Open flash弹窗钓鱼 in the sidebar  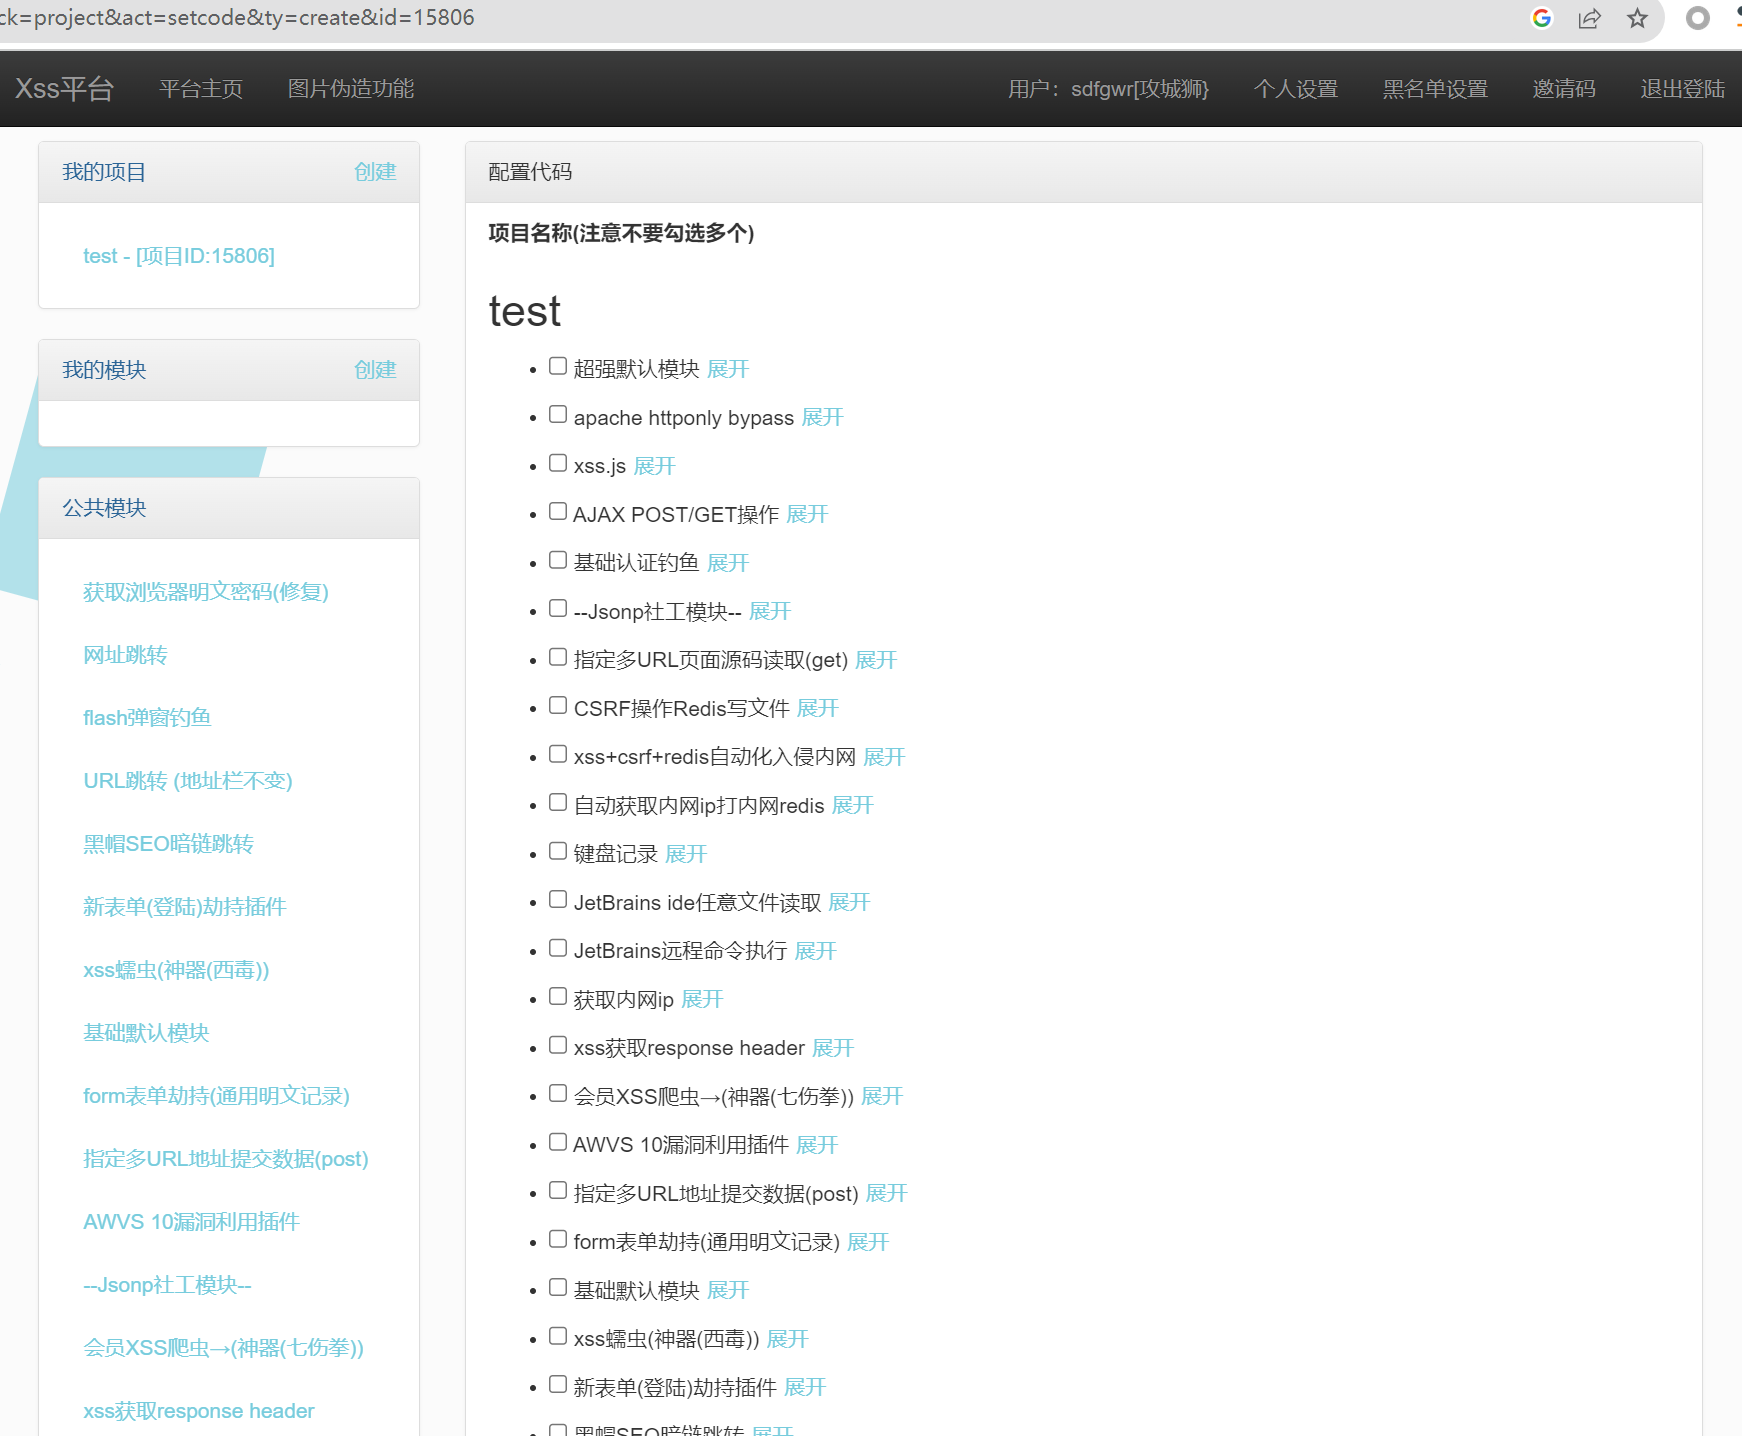click(147, 718)
